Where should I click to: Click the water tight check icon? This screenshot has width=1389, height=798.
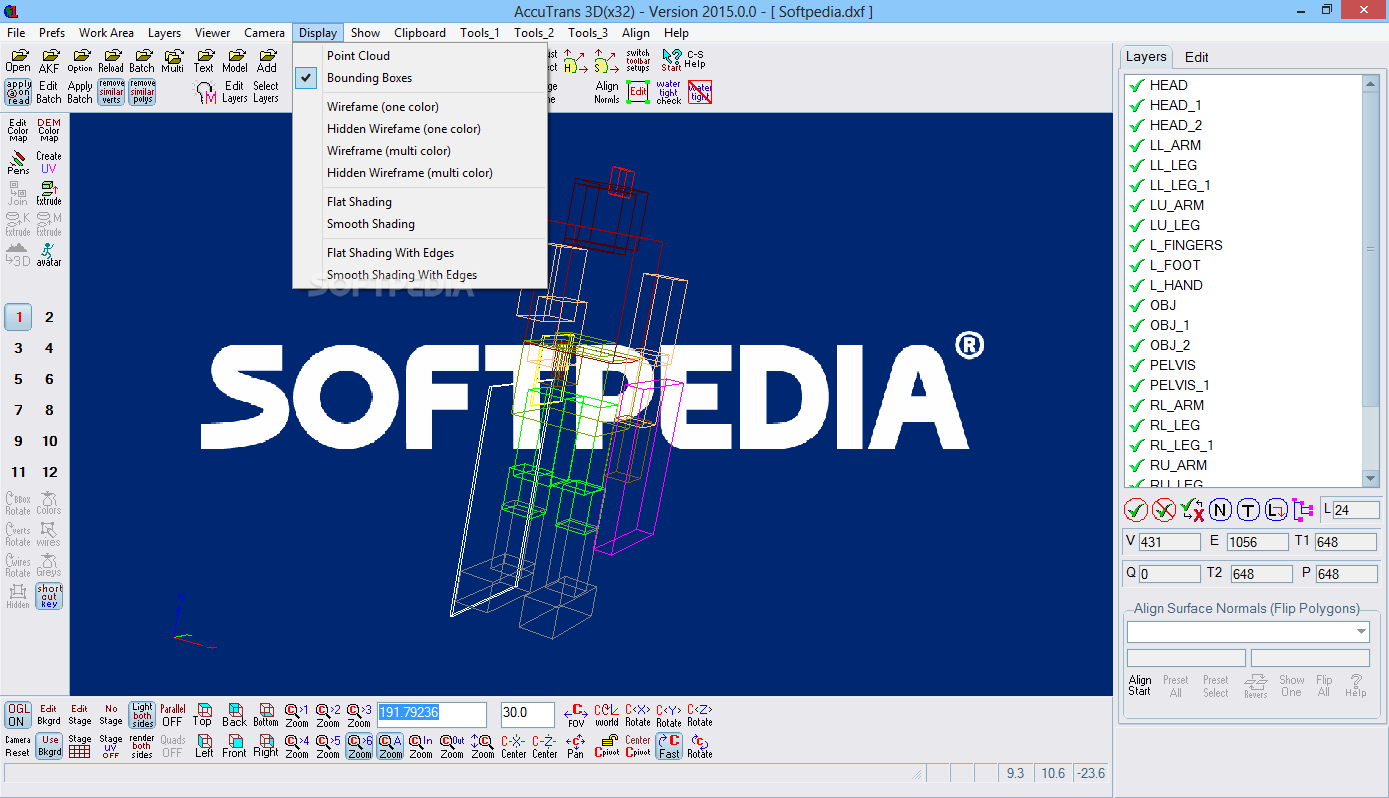669,92
